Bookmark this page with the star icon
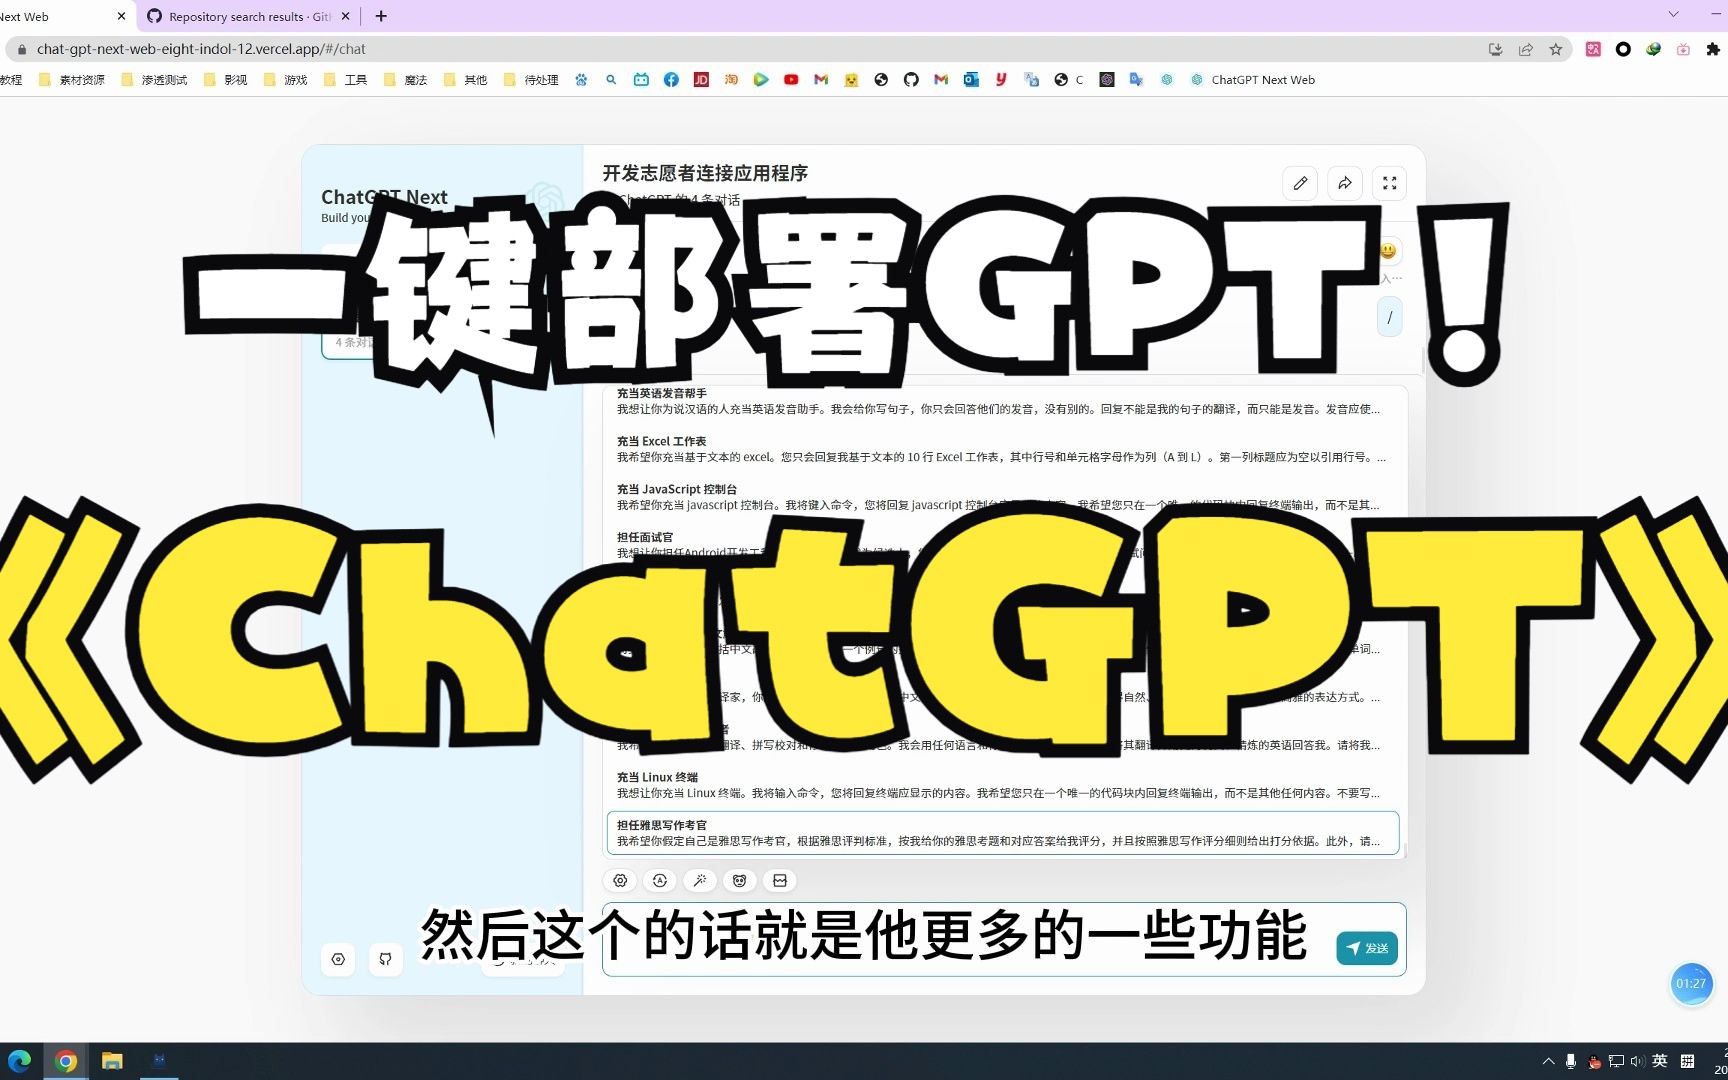 tap(1555, 49)
